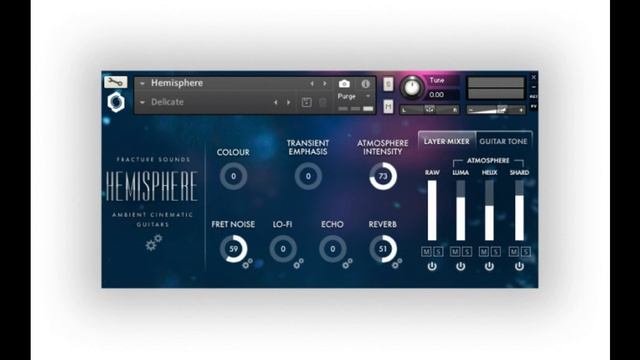Click the Tune knob
The height and width of the screenshot is (360, 640).
pyautogui.click(x=412, y=87)
